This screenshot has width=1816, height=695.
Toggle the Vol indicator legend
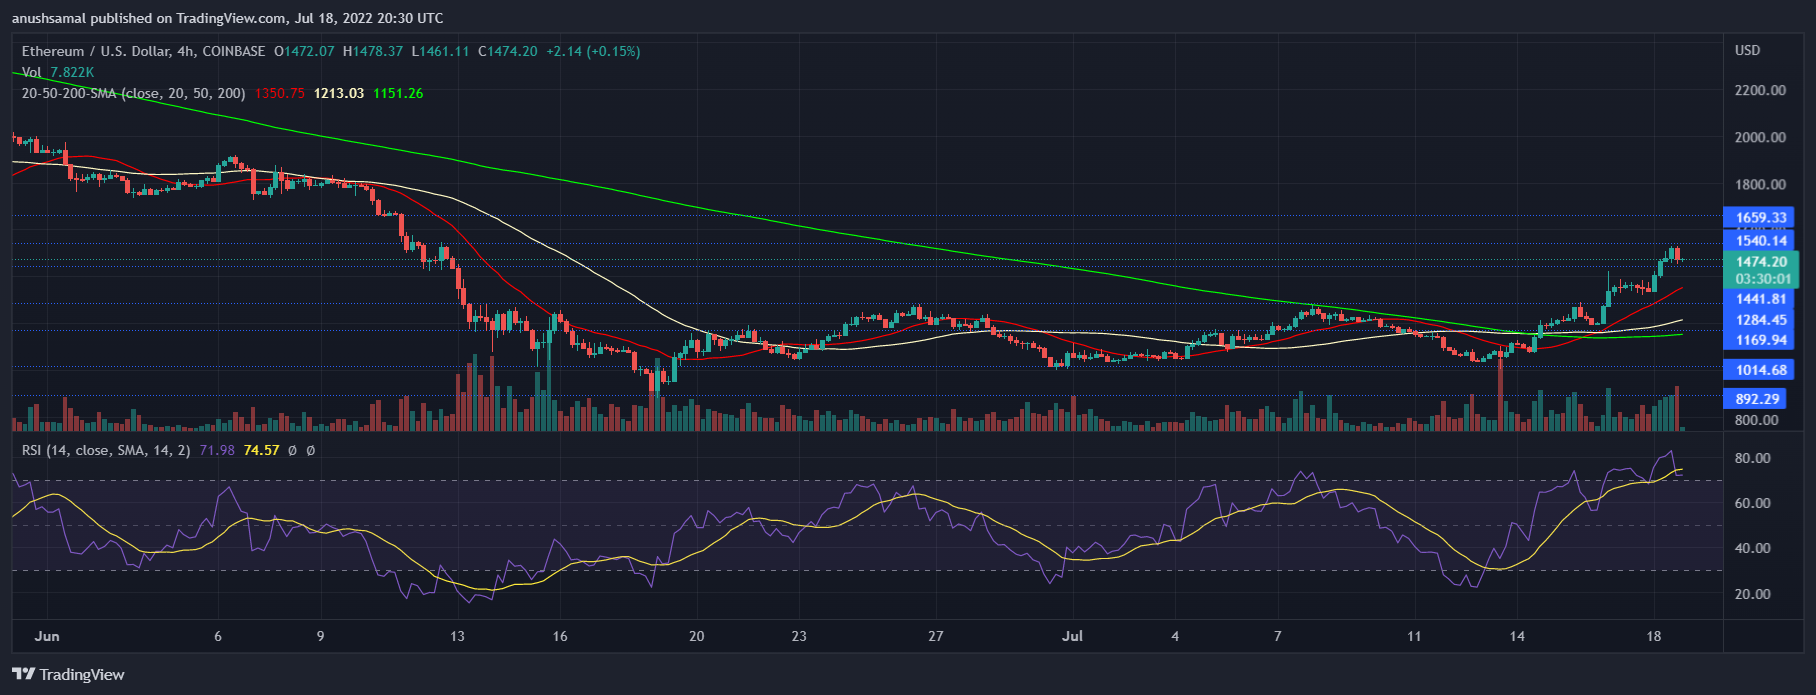32,72
